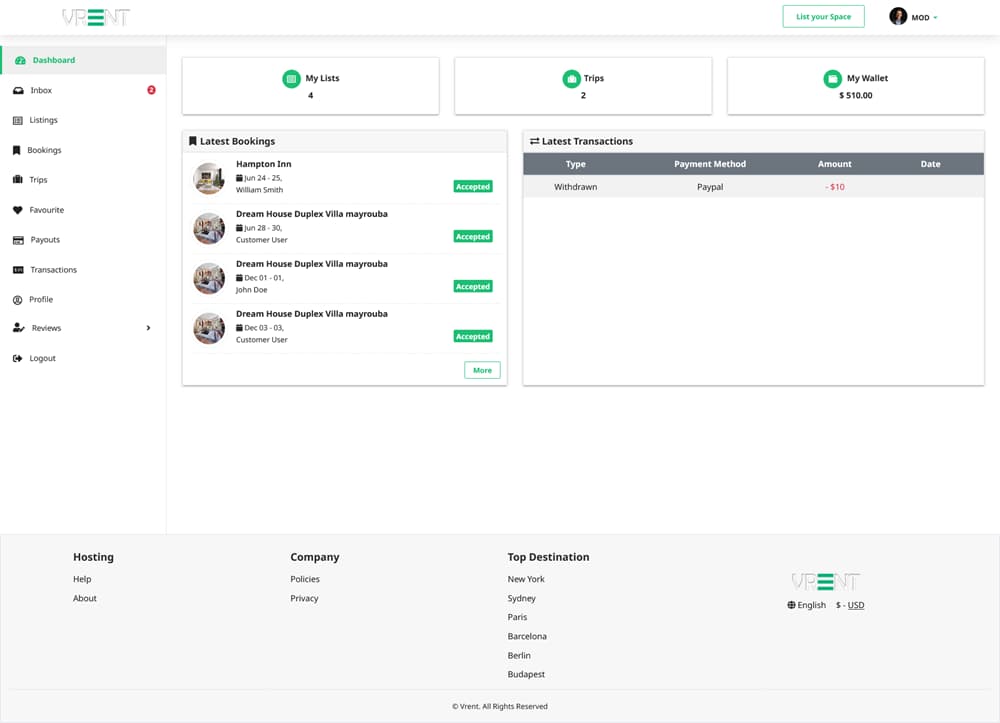Click the Trips suitcase icon in sidebar
This screenshot has height=723, width=1000.
[x=18, y=180]
